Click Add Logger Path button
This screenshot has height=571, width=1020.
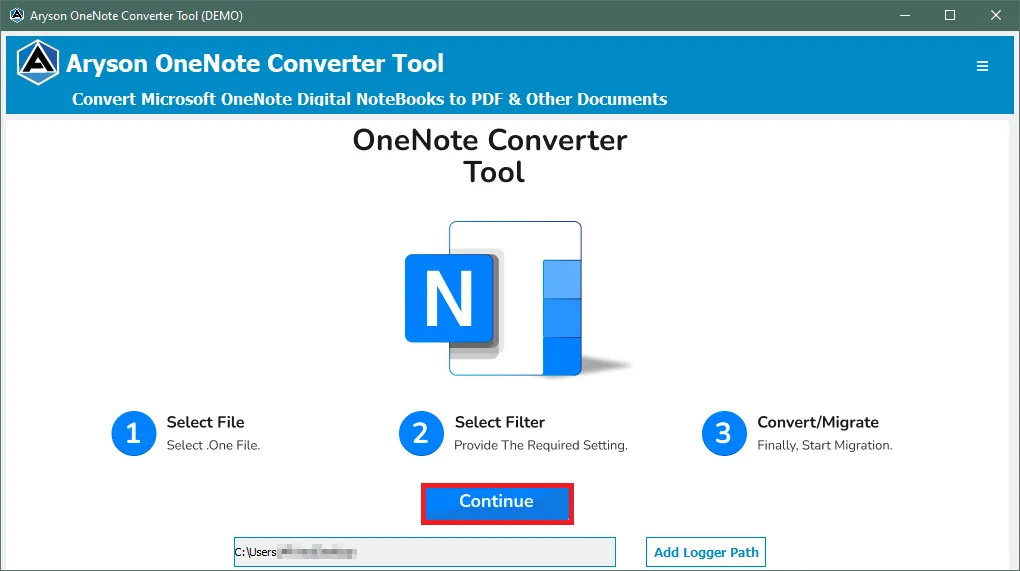point(706,552)
